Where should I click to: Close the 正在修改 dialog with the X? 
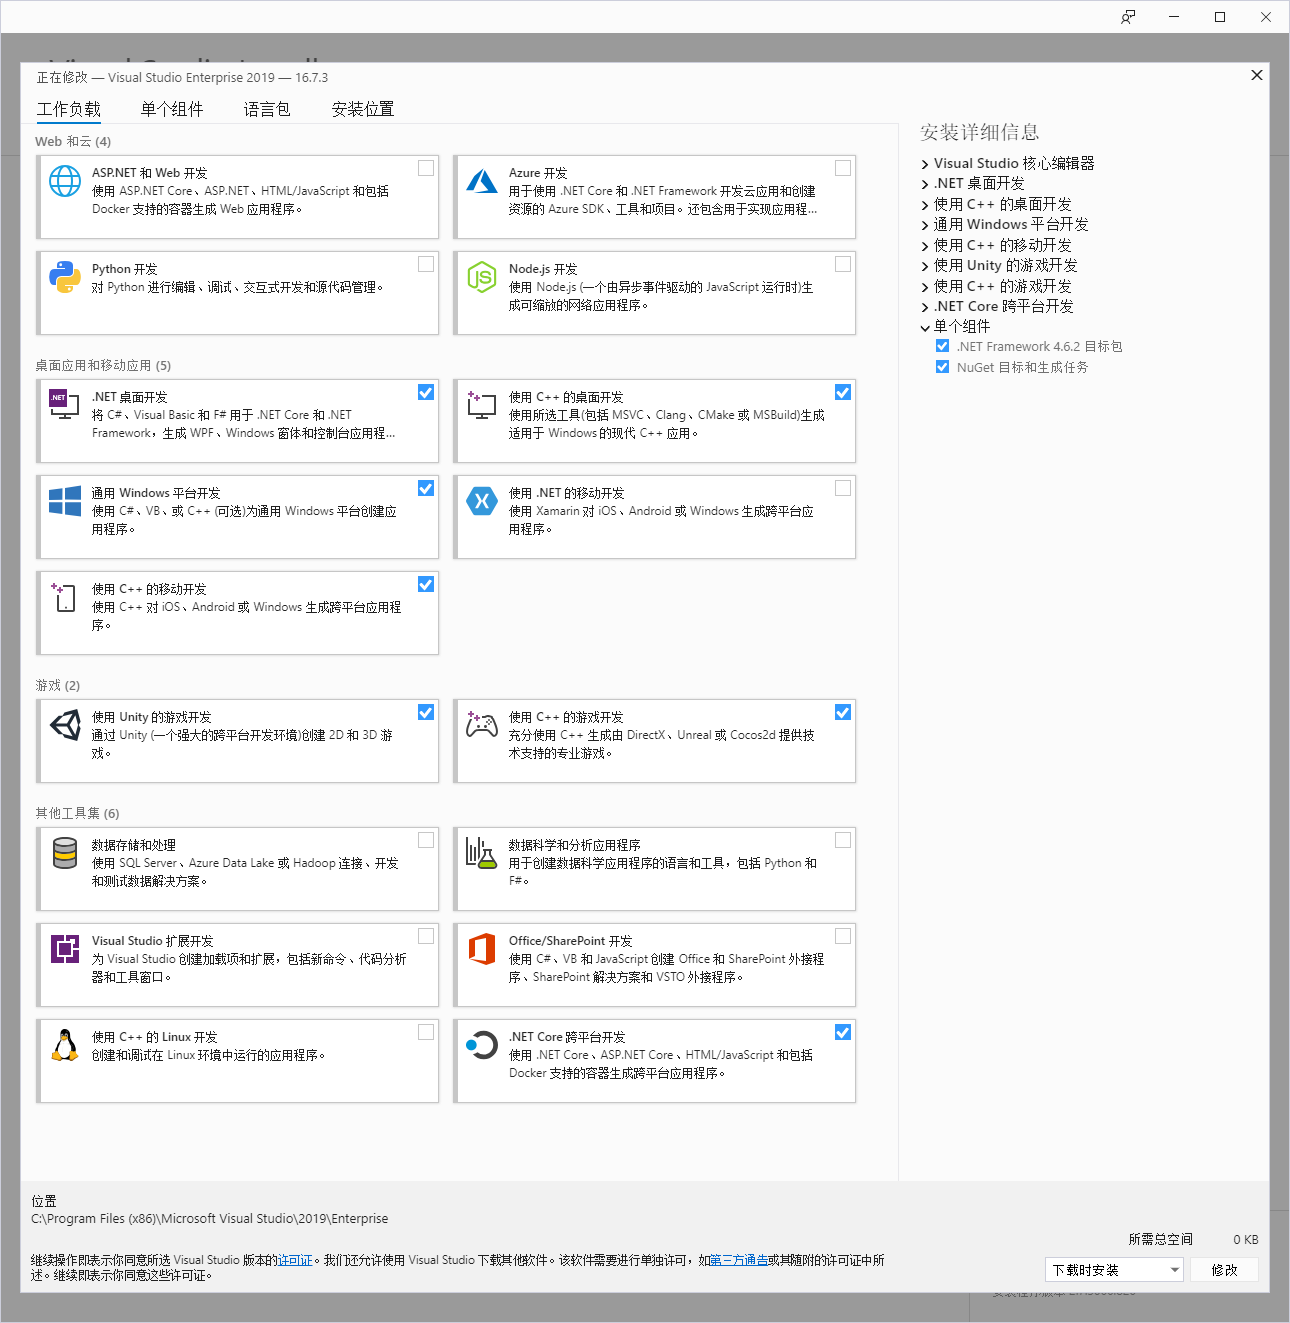1257,75
